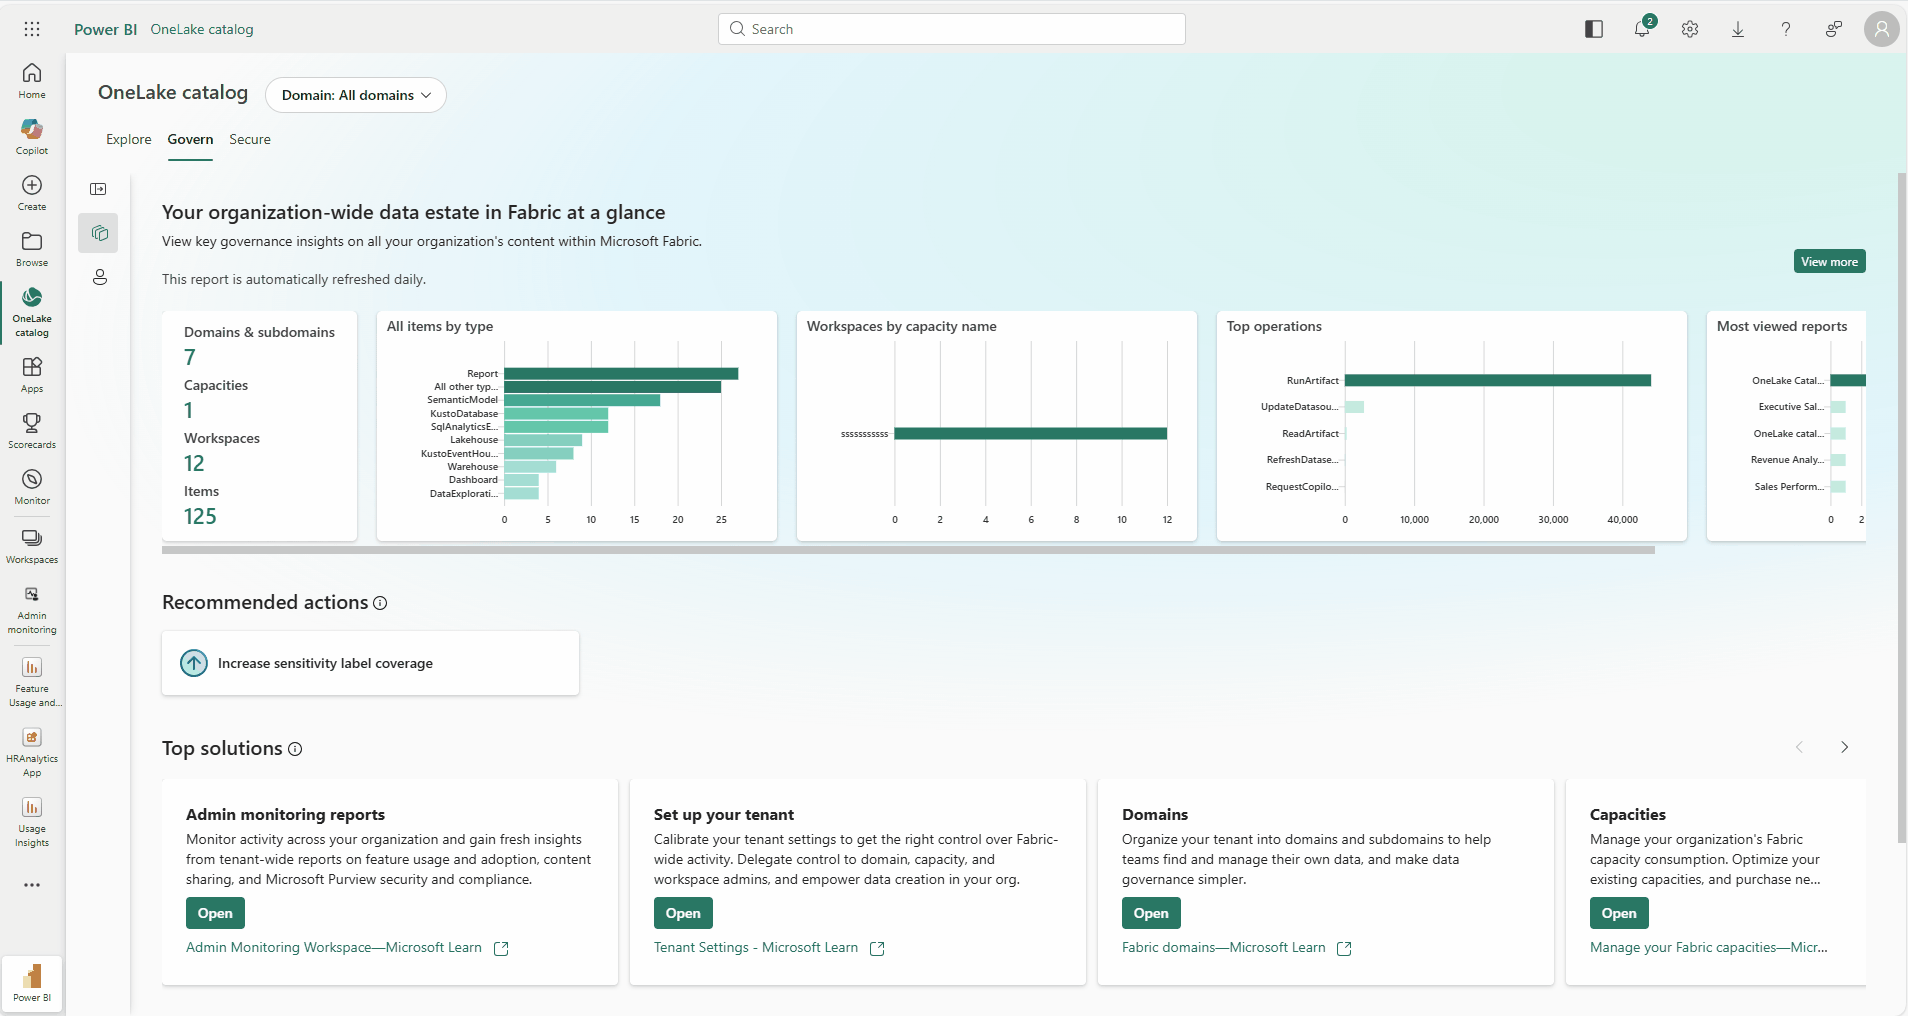Click inside the Search field

pos(952,29)
